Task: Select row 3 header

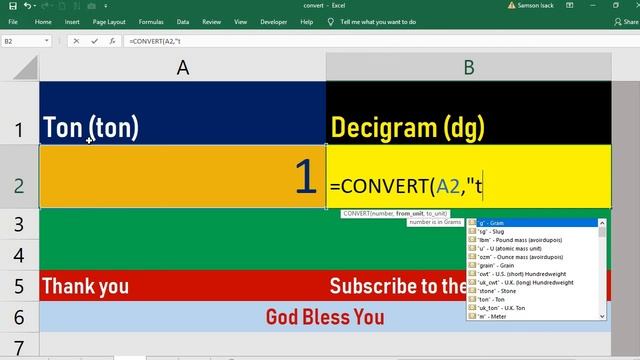Action: click(19, 224)
